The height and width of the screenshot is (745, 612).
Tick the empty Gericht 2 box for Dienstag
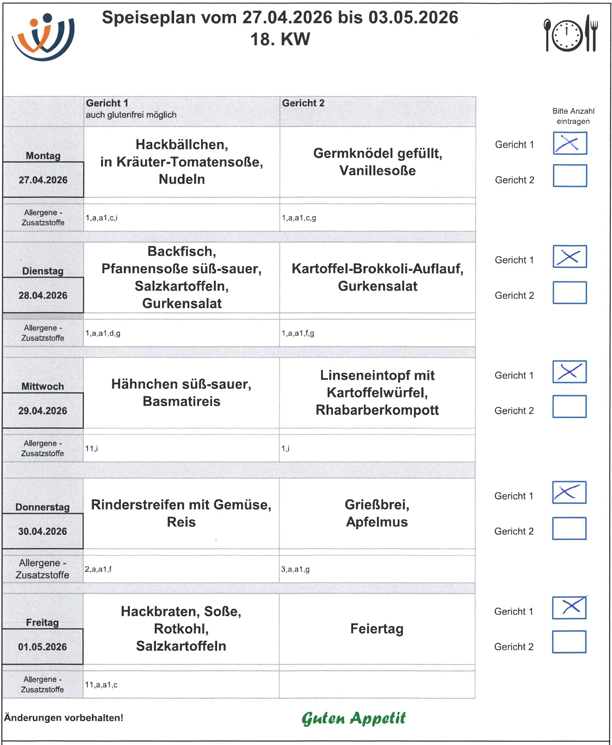coord(569,293)
